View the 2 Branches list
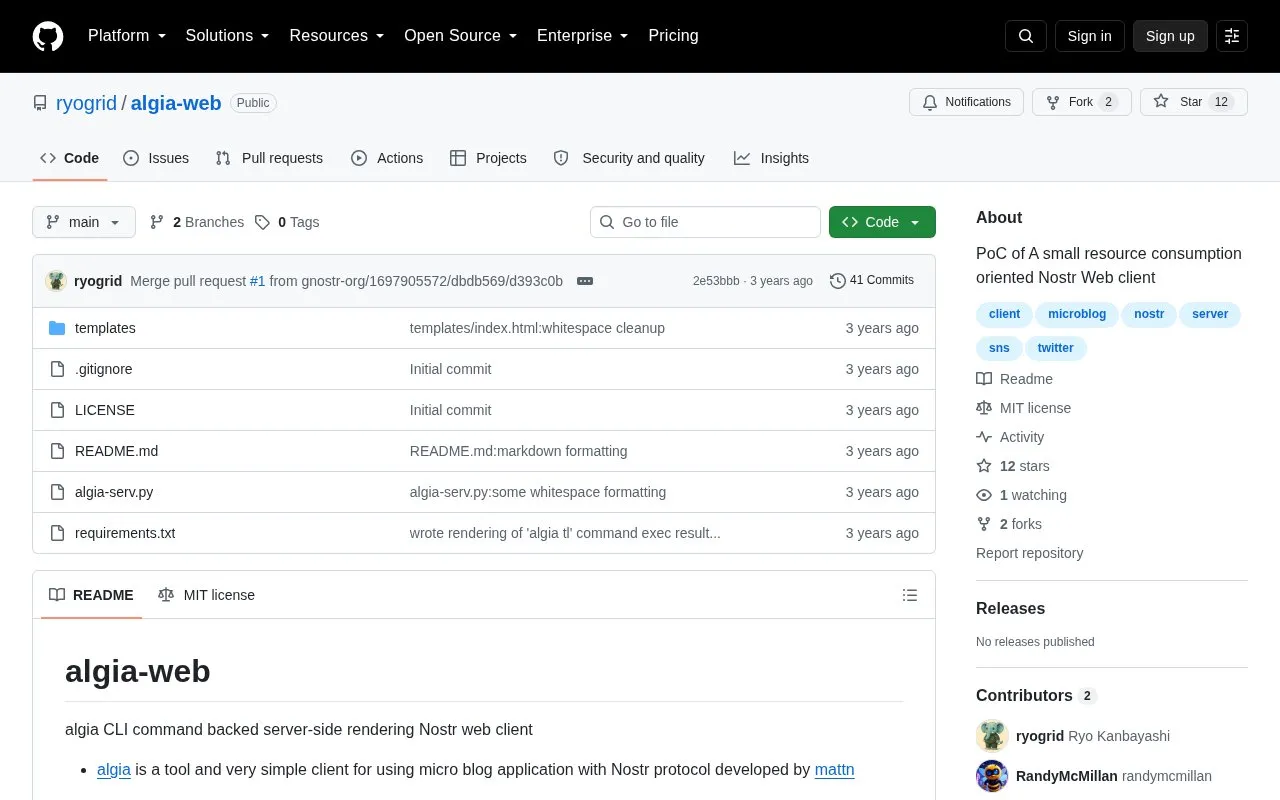1280x800 pixels. coord(196,222)
